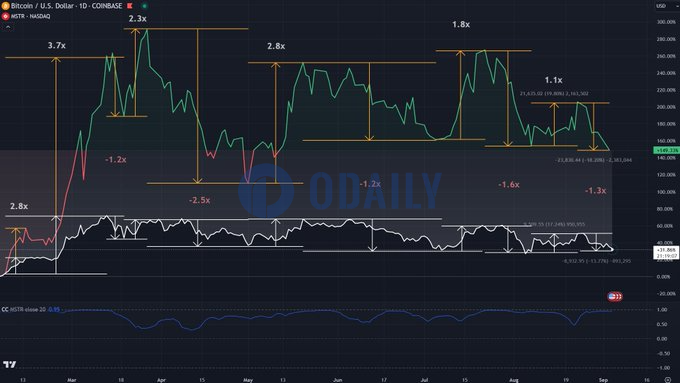Click the May label on time axis

click(x=248, y=380)
